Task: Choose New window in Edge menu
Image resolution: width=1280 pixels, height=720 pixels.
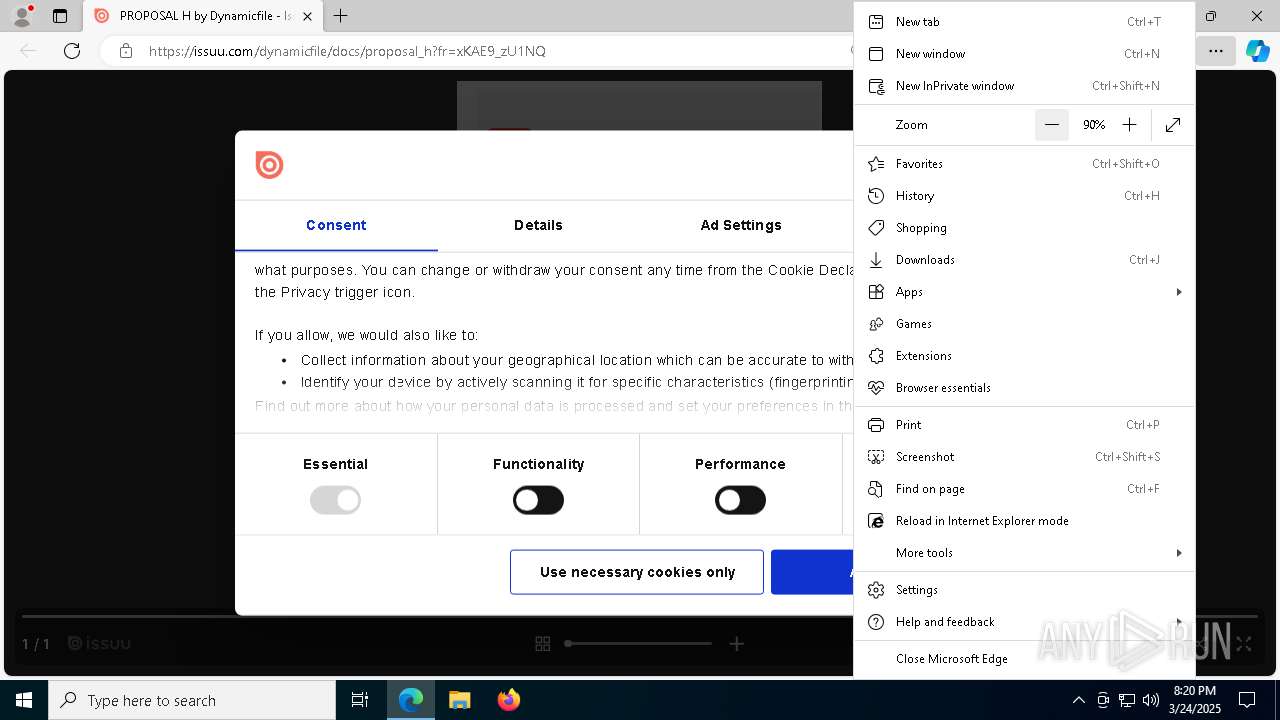Action: [x=1024, y=54]
